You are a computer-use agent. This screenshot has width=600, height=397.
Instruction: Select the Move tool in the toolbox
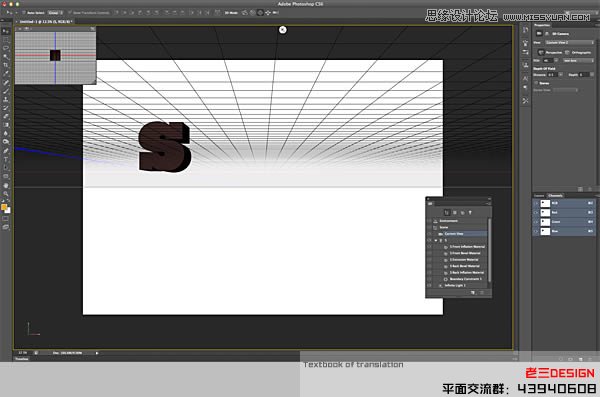coord(6,31)
